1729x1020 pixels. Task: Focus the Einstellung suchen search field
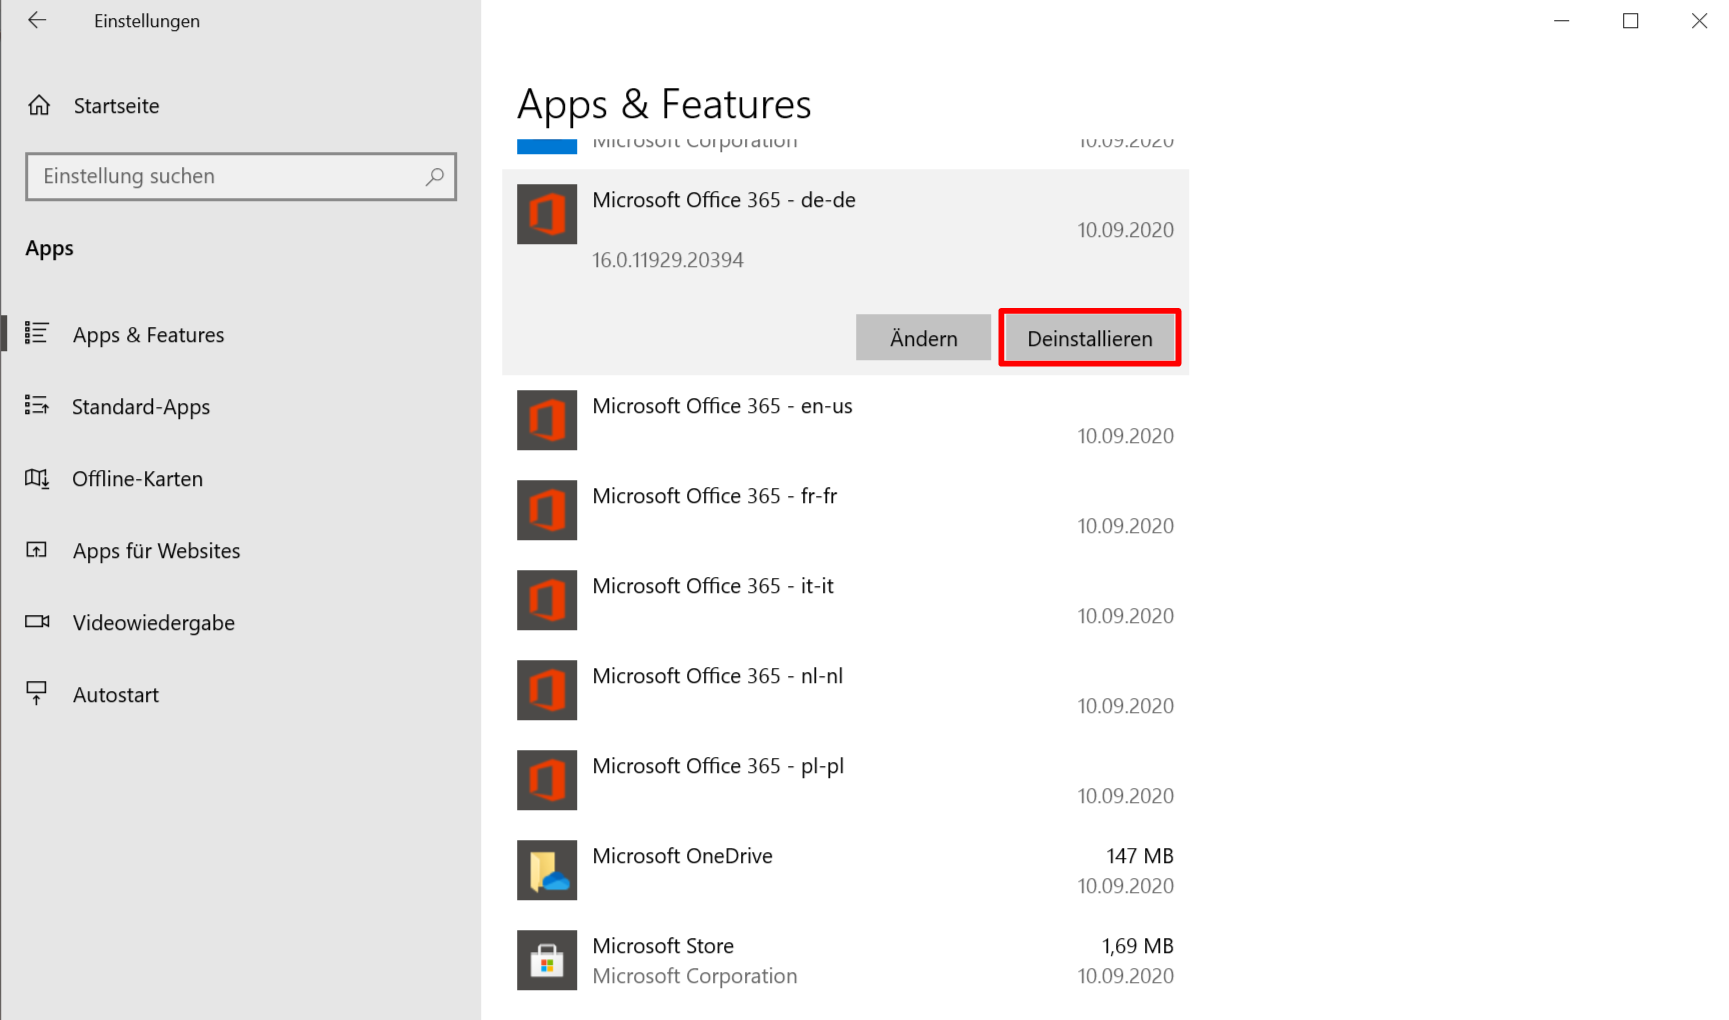tap(241, 177)
